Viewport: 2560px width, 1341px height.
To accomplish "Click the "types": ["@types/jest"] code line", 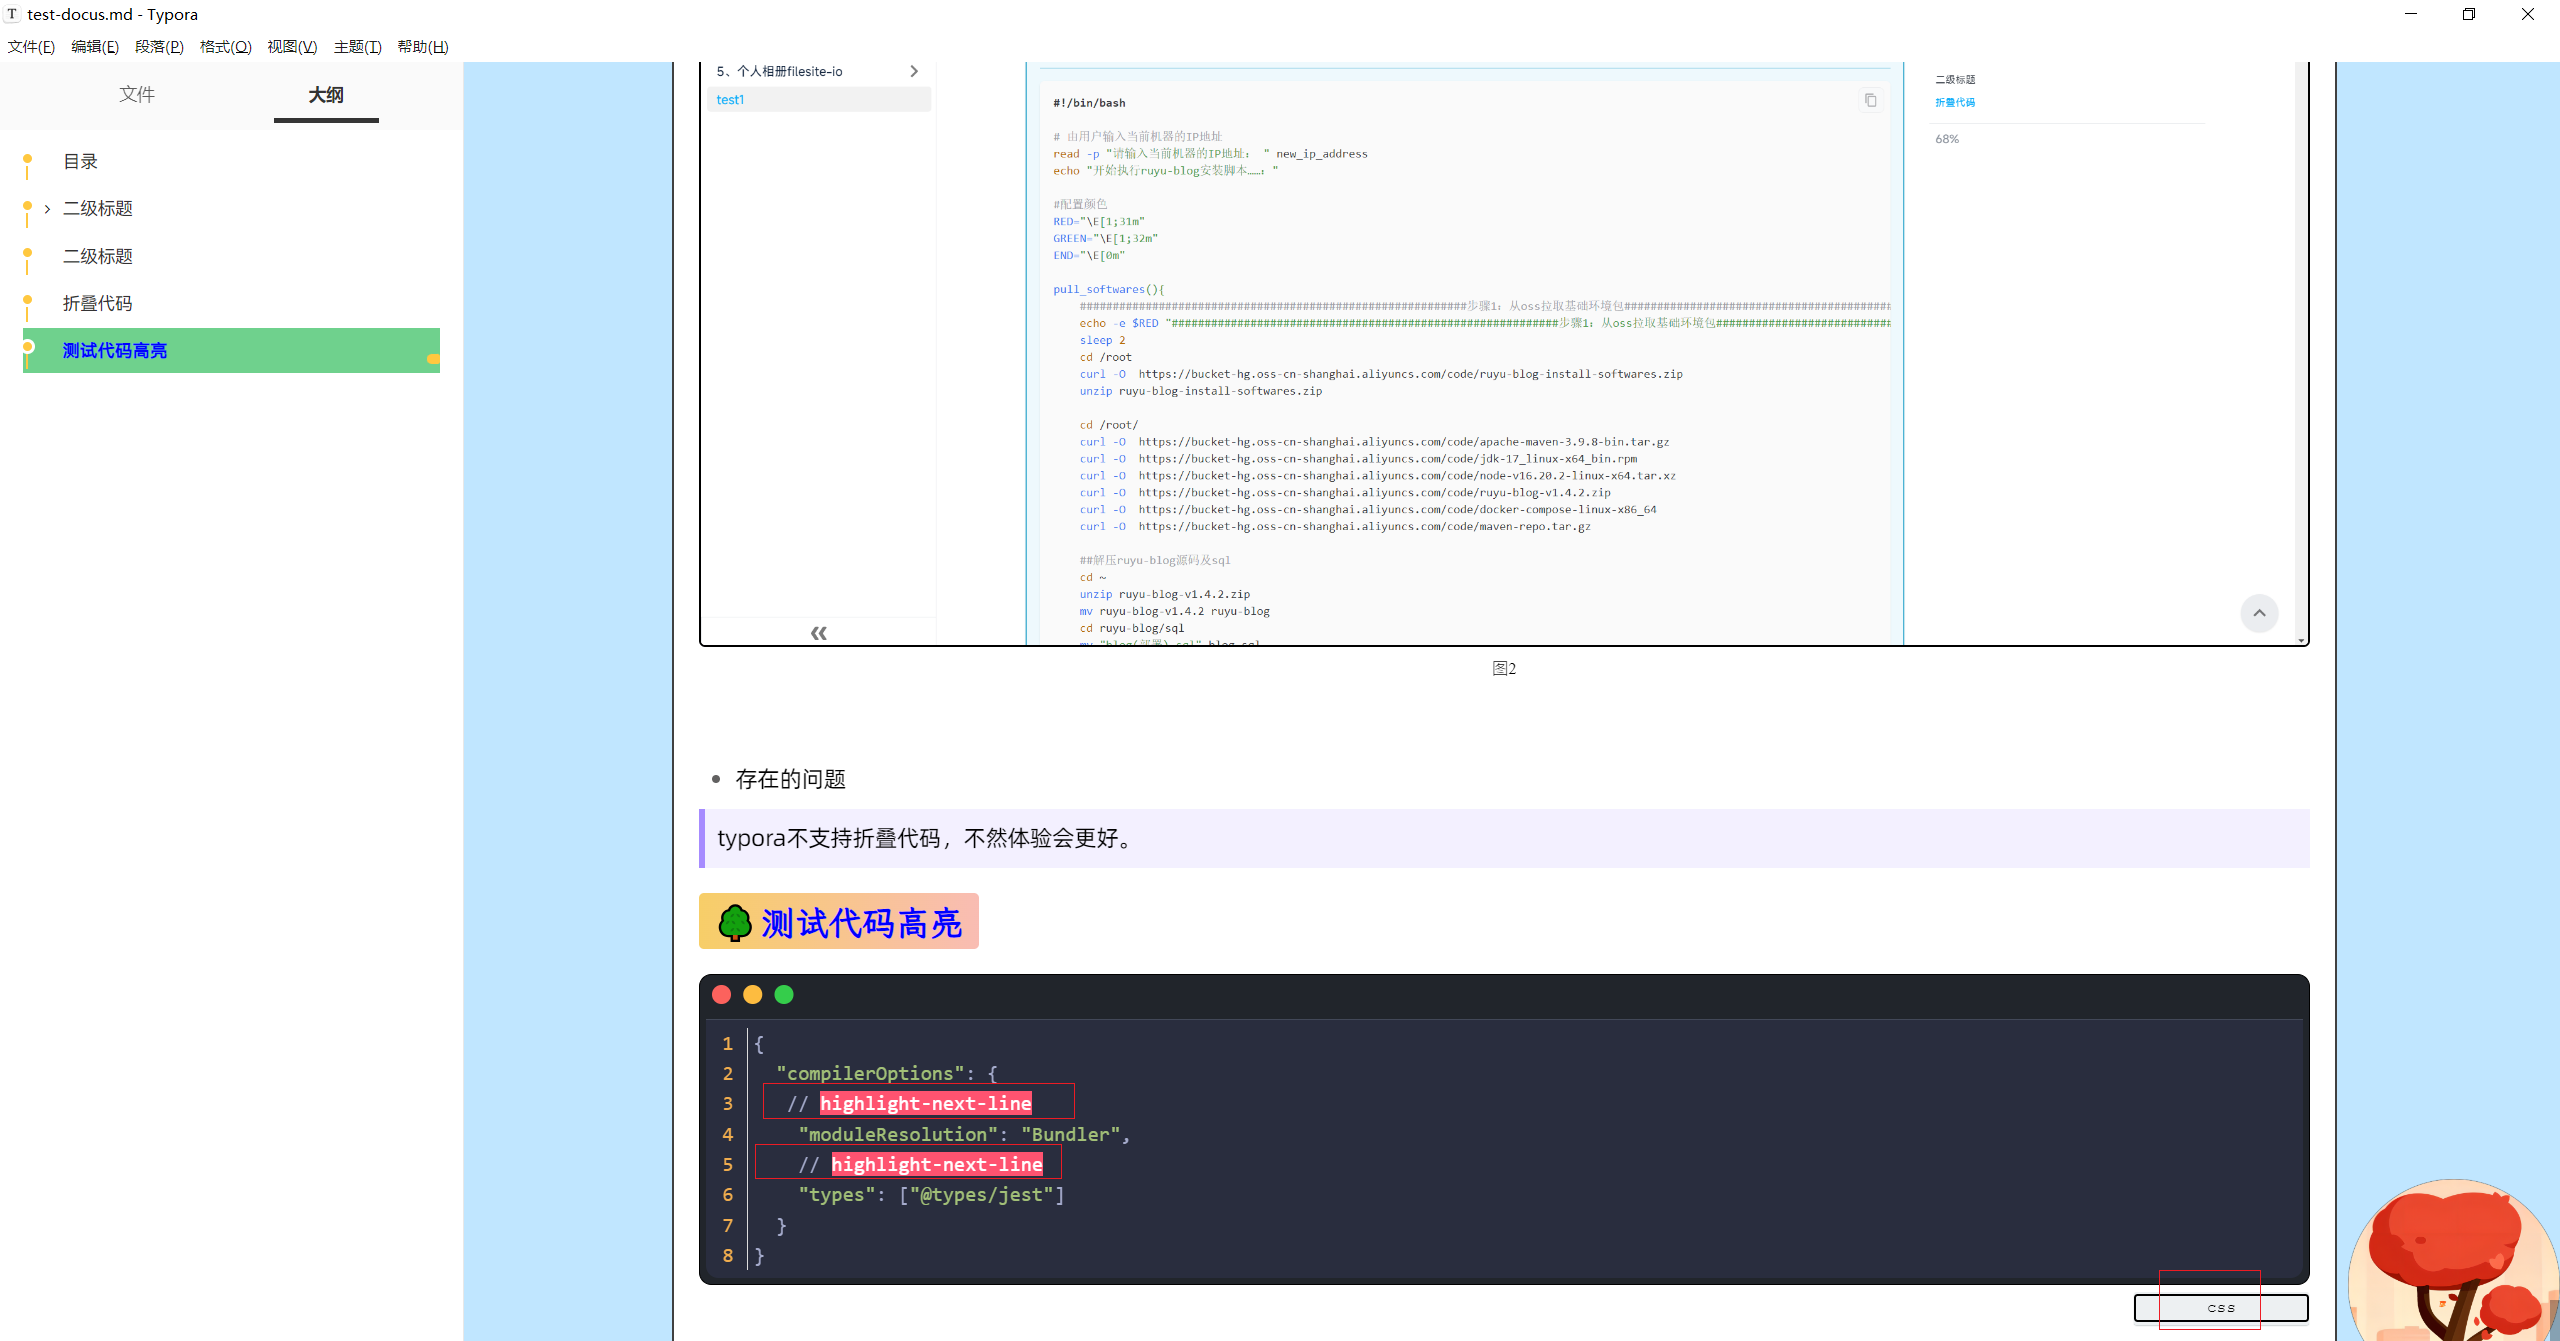I will tap(931, 1194).
